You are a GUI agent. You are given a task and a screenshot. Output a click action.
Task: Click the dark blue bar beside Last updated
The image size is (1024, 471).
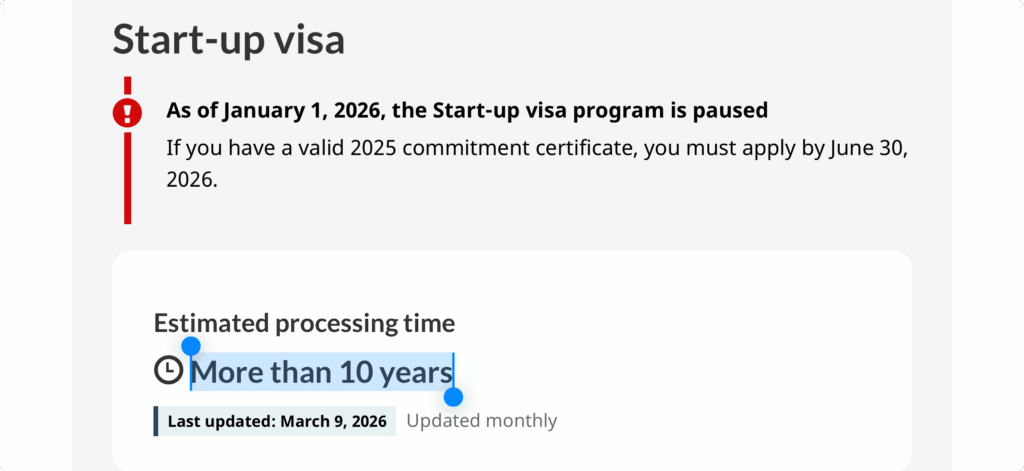click(x=156, y=421)
